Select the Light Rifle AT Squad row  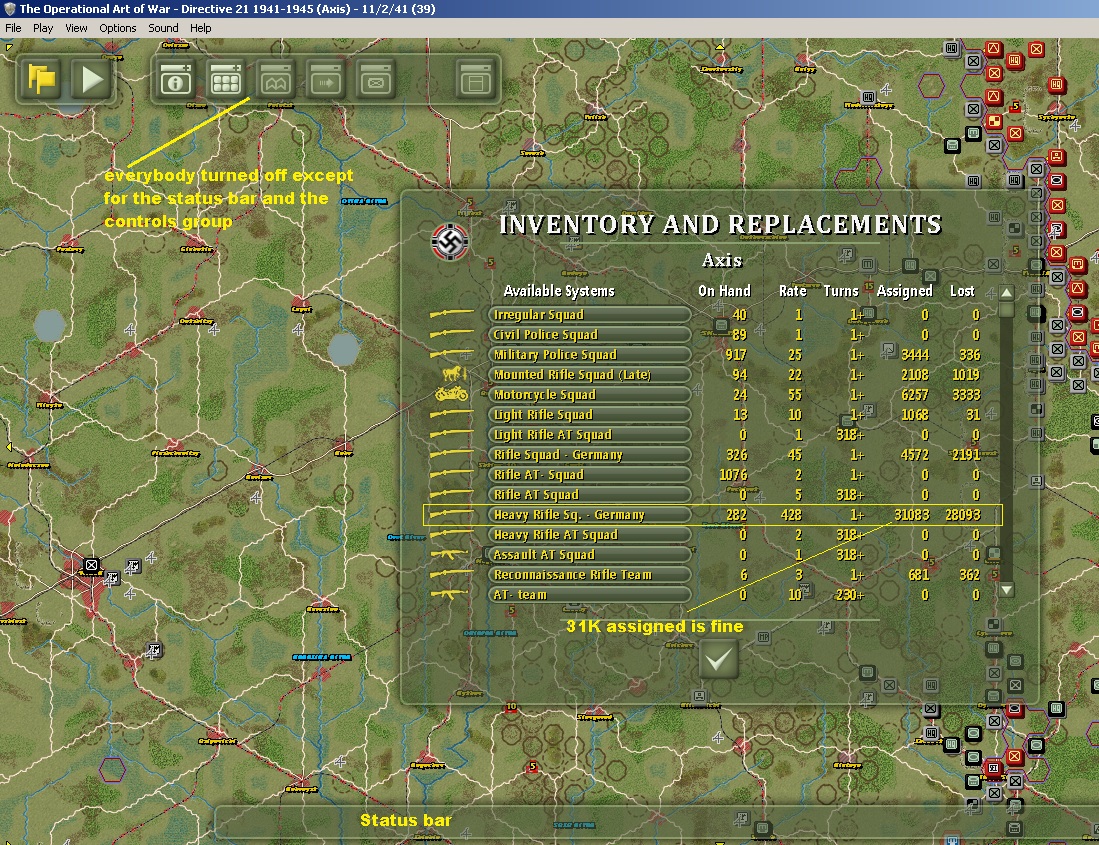[x=589, y=434]
